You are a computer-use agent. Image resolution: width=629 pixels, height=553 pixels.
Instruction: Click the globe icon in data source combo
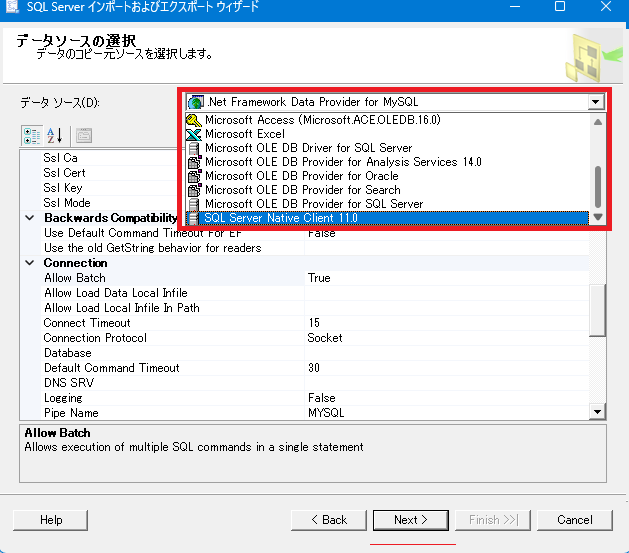point(195,102)
